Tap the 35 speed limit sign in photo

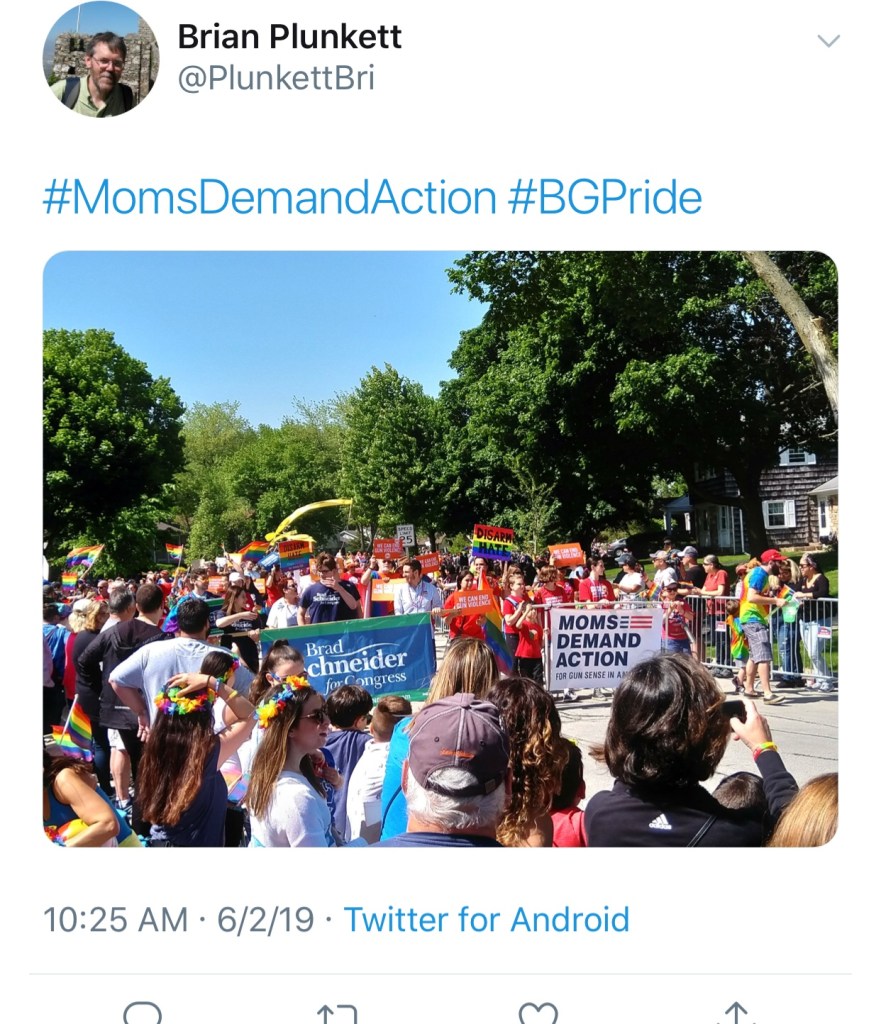(x=405, y=535)
